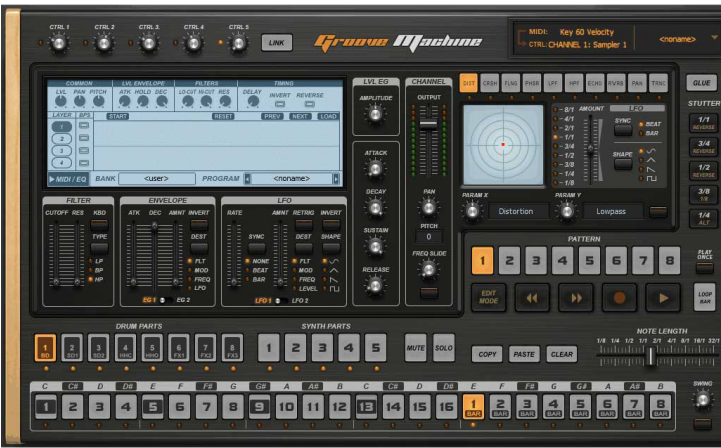721x448 pixels.
Task: Enable the HPF effect button
Action: click(574, 83)
